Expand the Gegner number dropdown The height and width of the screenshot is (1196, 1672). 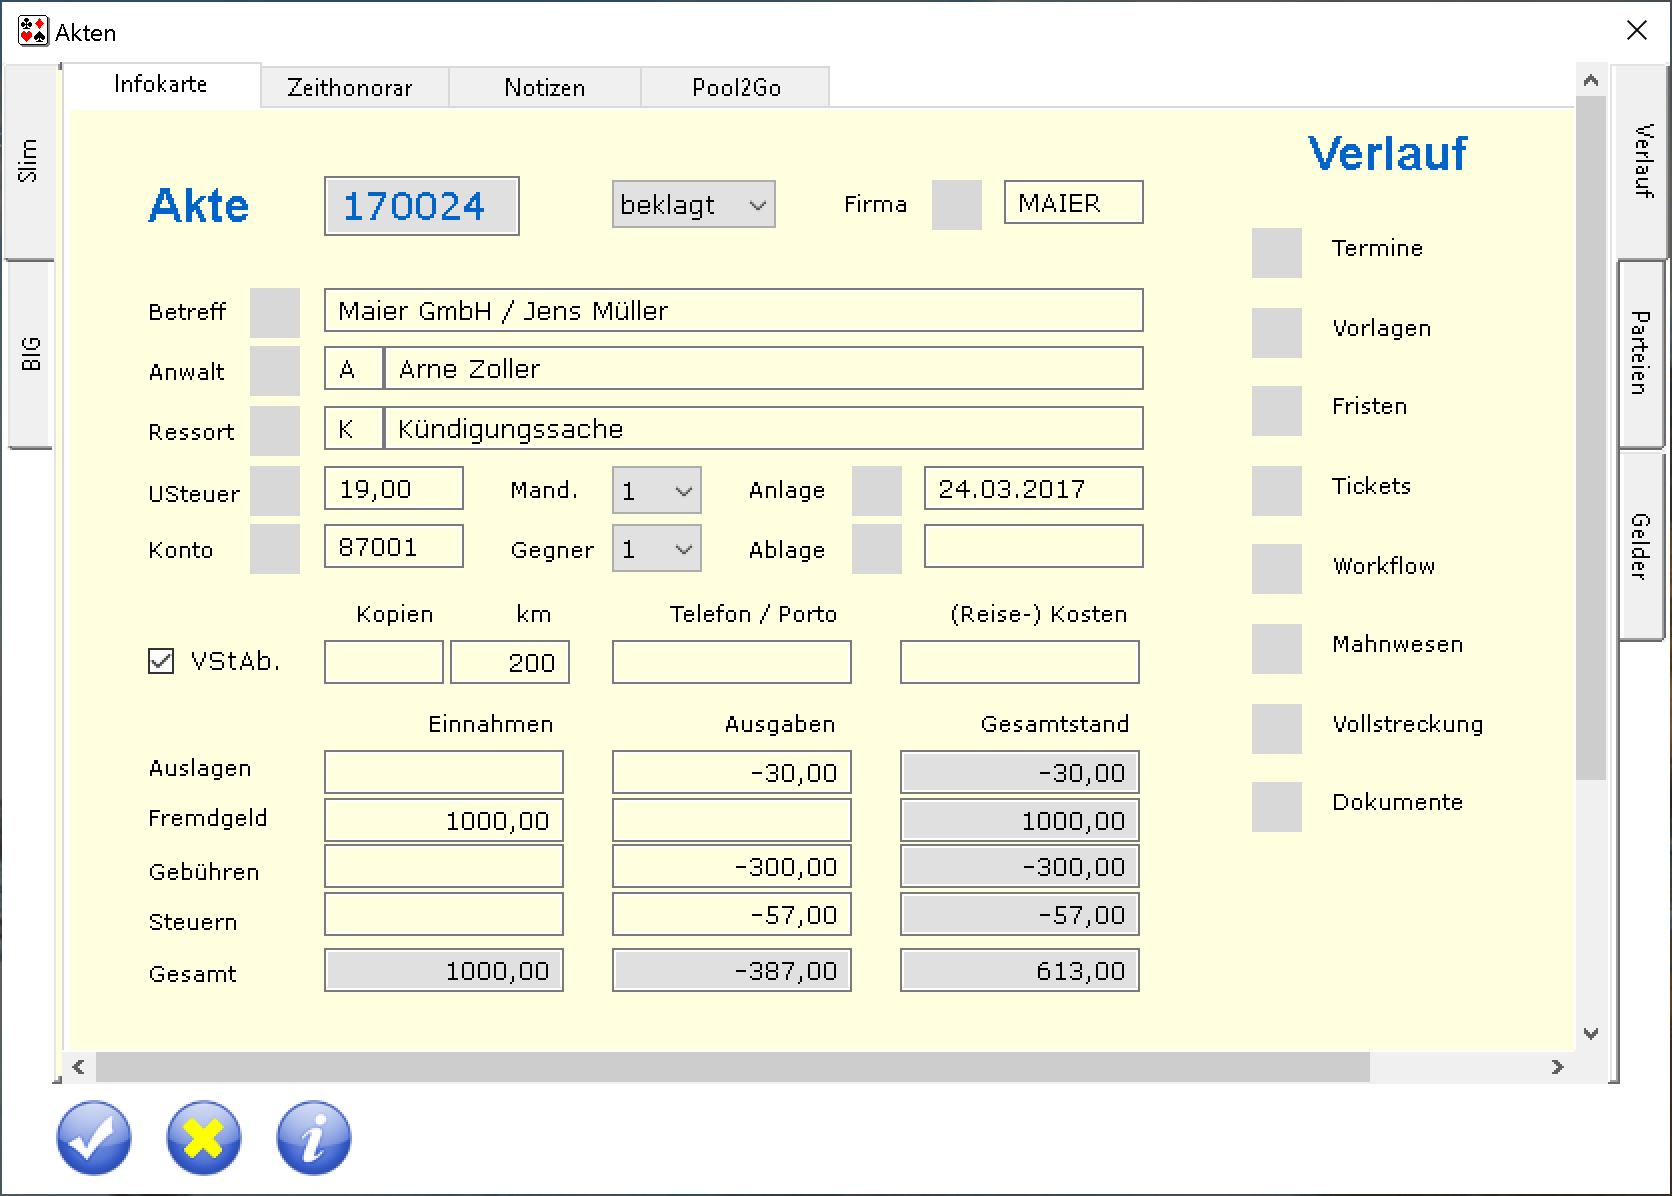657,549
